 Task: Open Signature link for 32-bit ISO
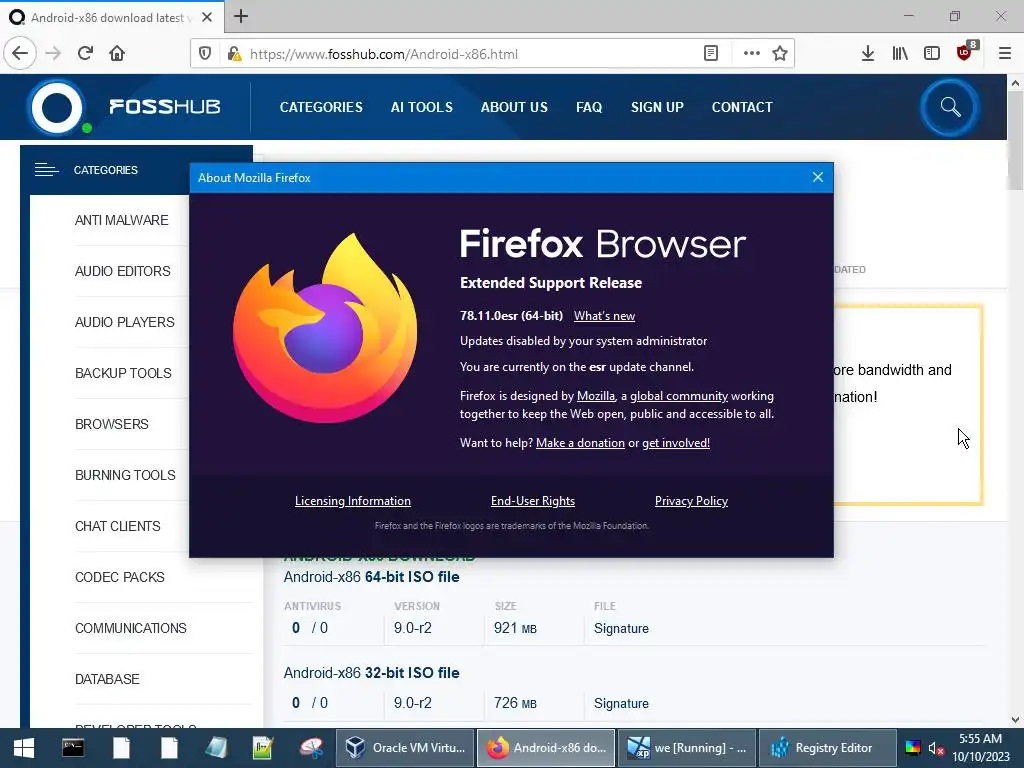[621, 703]
